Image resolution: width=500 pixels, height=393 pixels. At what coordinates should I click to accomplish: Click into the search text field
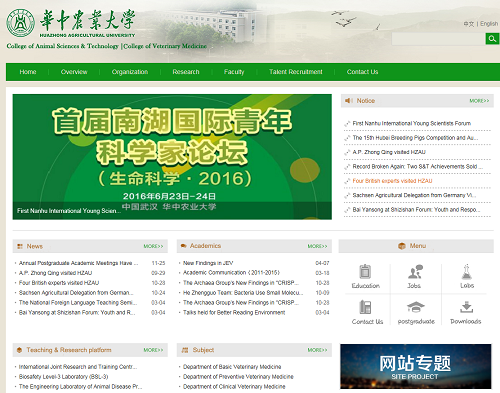pos(438,39)
